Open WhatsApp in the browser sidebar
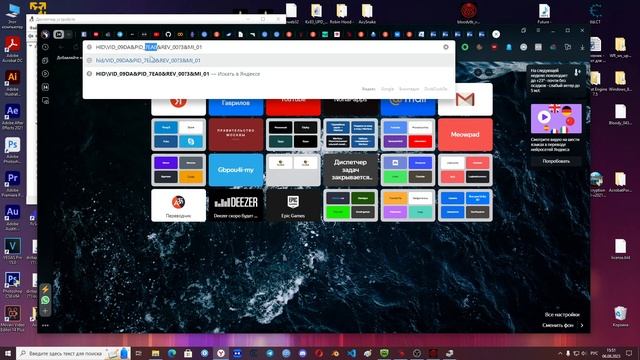Screen dimensions: 640x360 (45, 300)
